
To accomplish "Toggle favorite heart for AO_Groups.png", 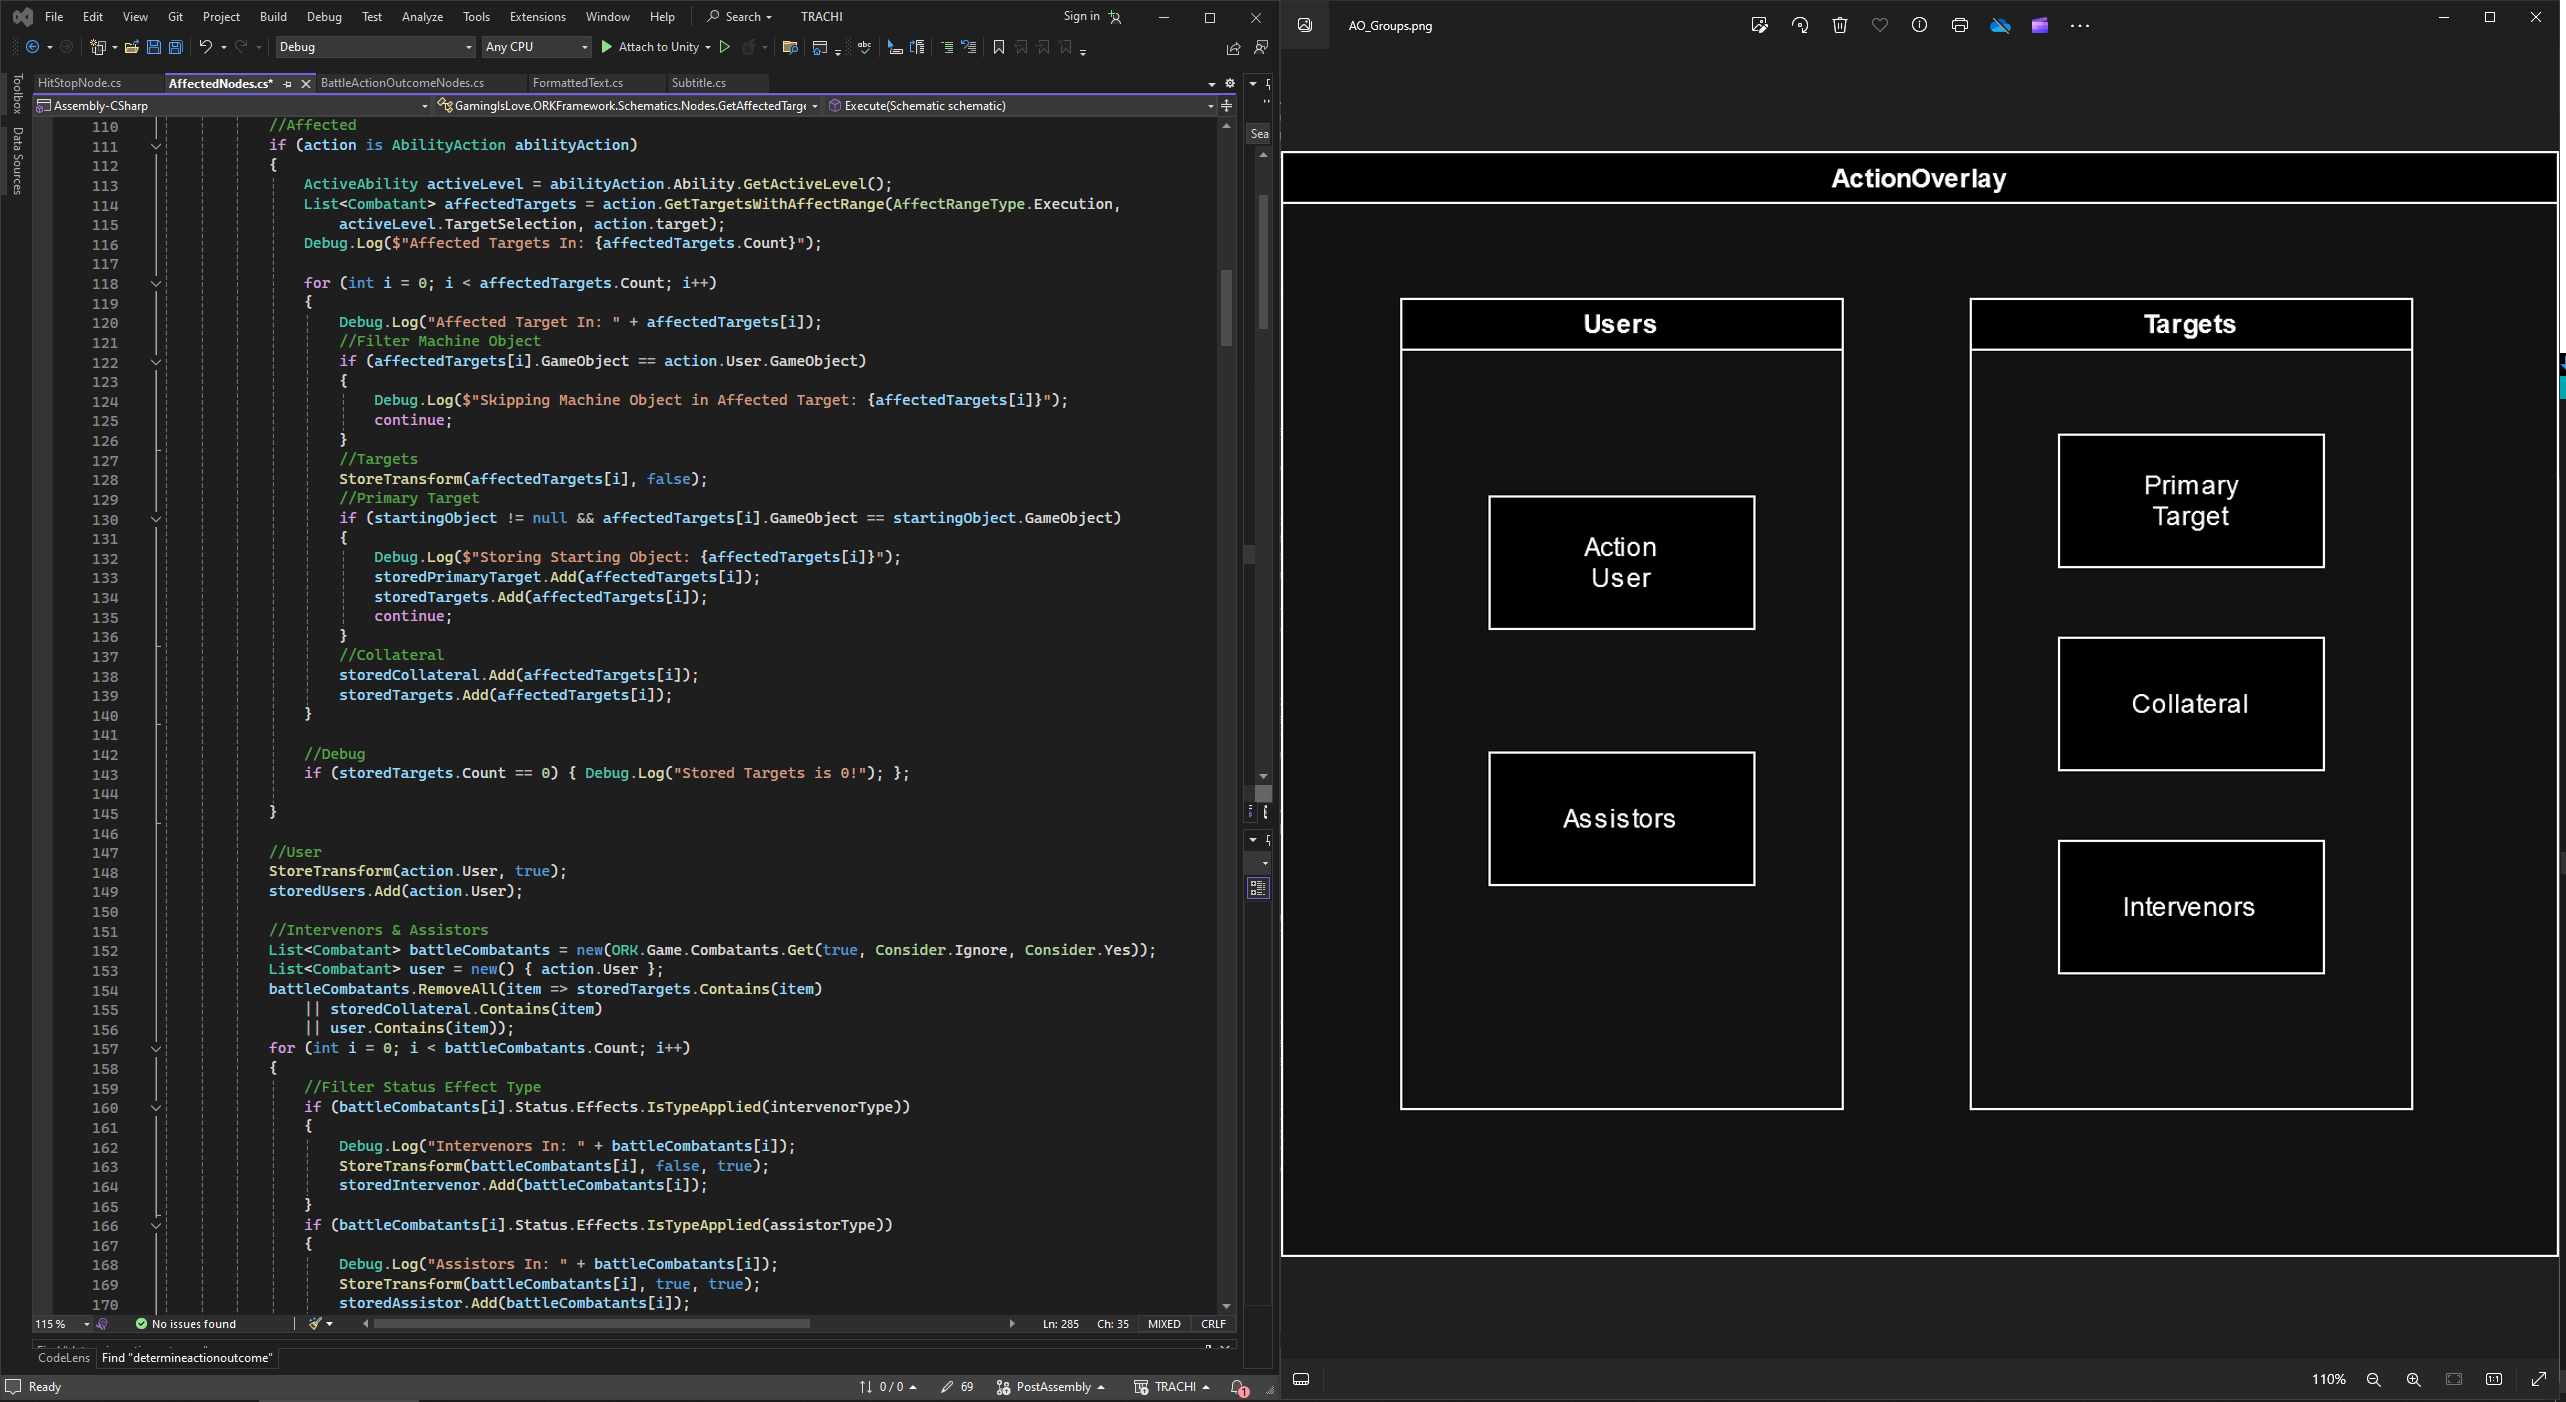I will point(1880,26).
